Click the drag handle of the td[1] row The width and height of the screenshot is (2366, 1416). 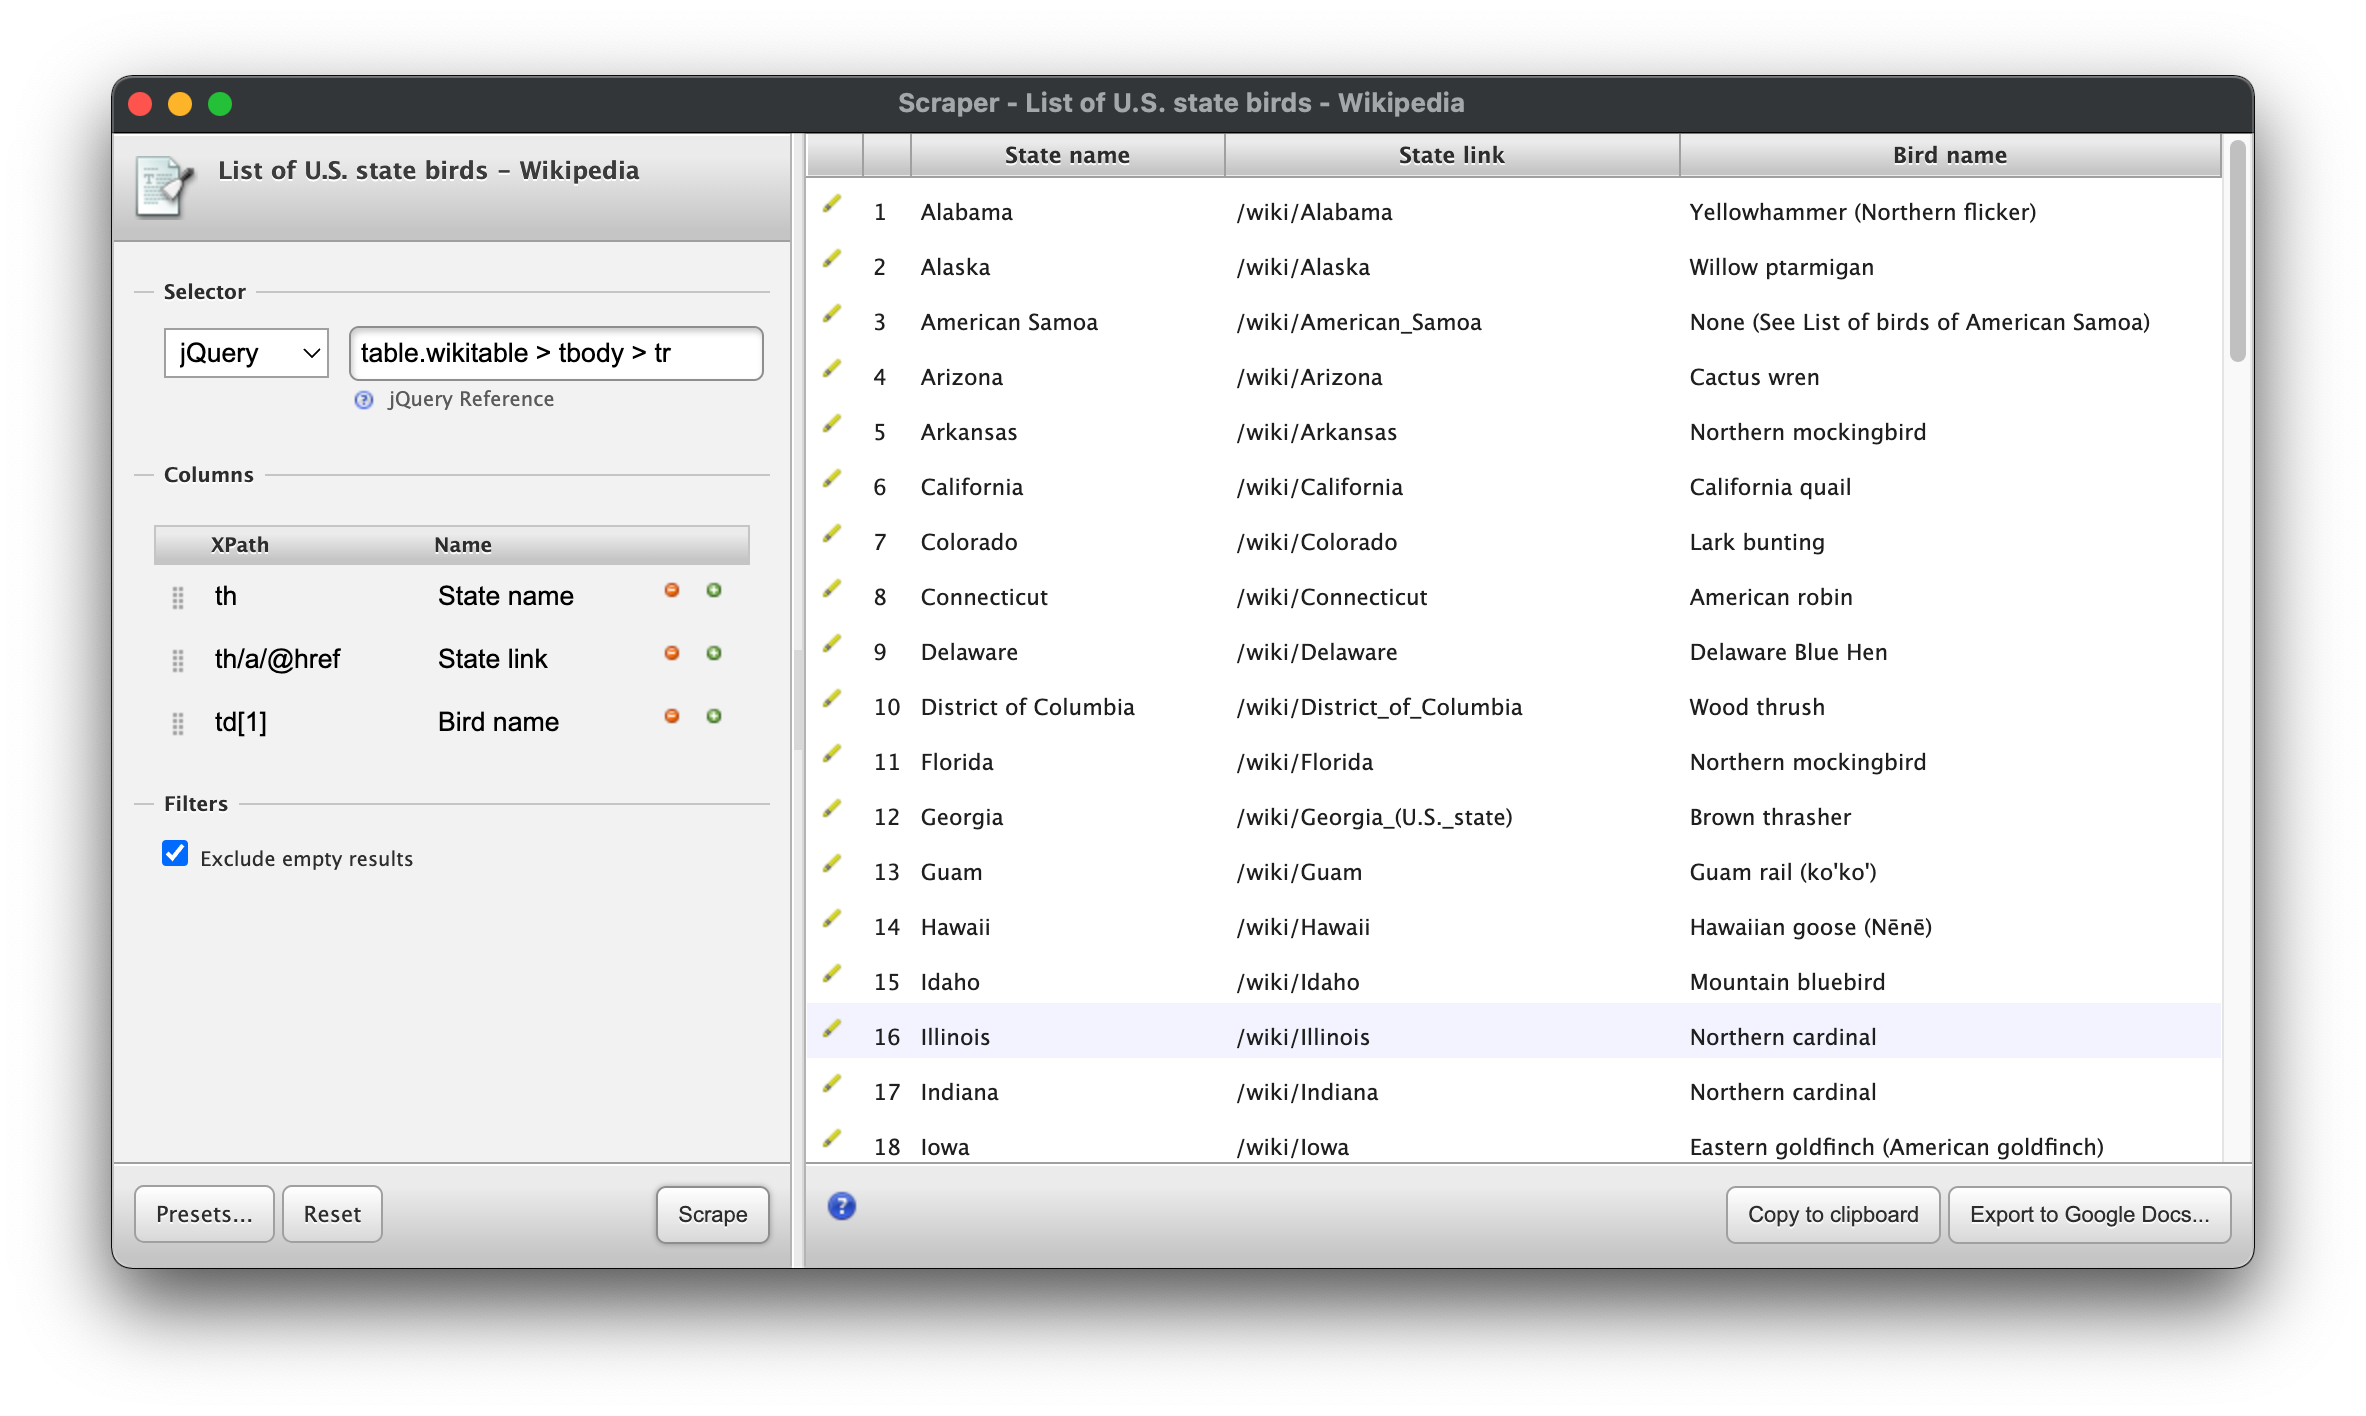pos(178,723)
